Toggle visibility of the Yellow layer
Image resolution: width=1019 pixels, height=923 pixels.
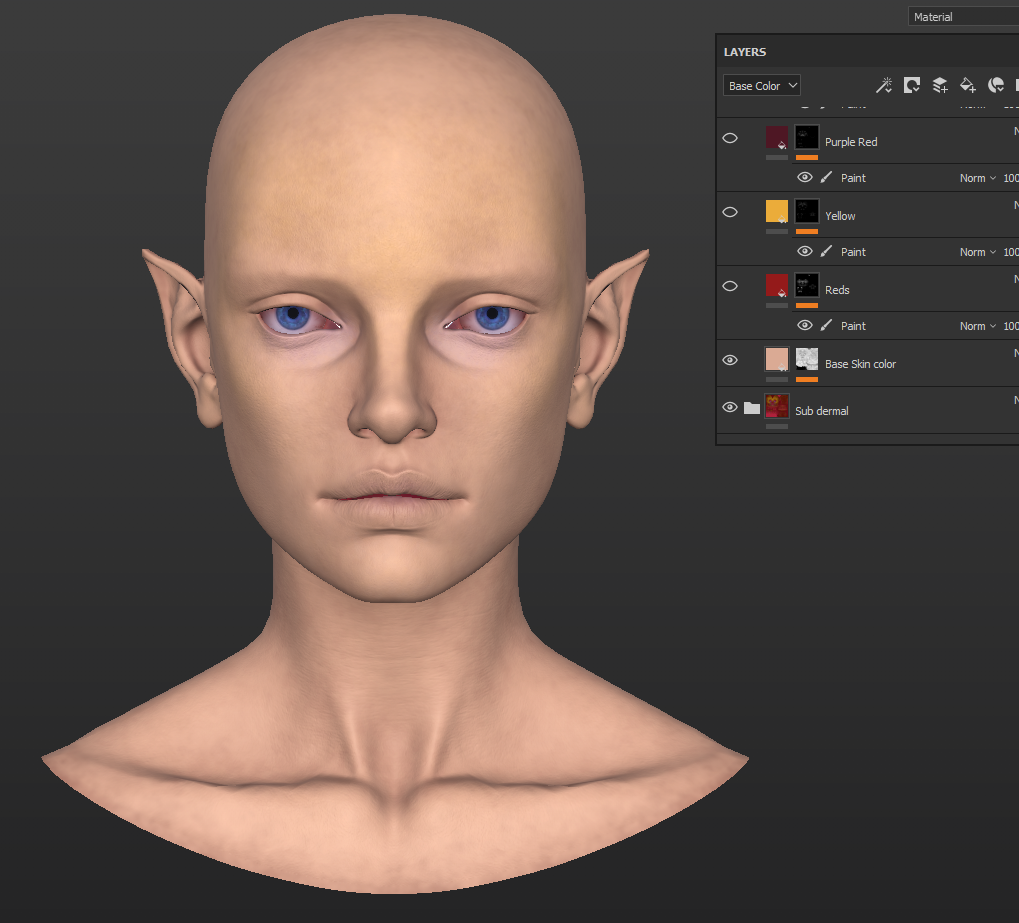pyautogui.click(x=730, y=213)
